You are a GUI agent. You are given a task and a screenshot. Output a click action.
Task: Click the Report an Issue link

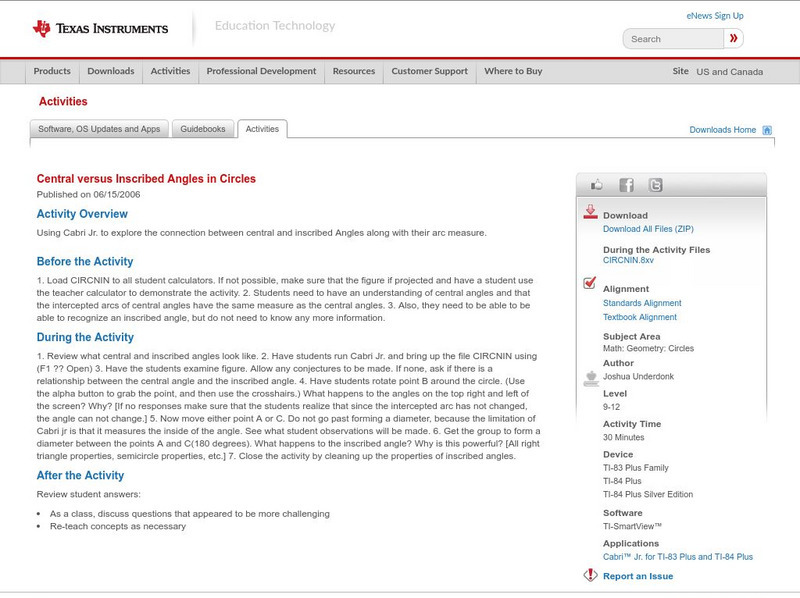(x=638, y=576)
